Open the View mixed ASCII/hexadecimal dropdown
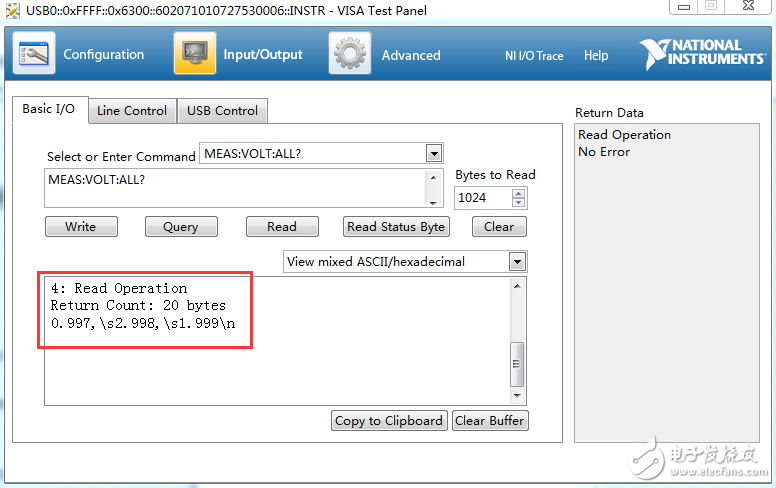776x488 pixels. point(517,261)
